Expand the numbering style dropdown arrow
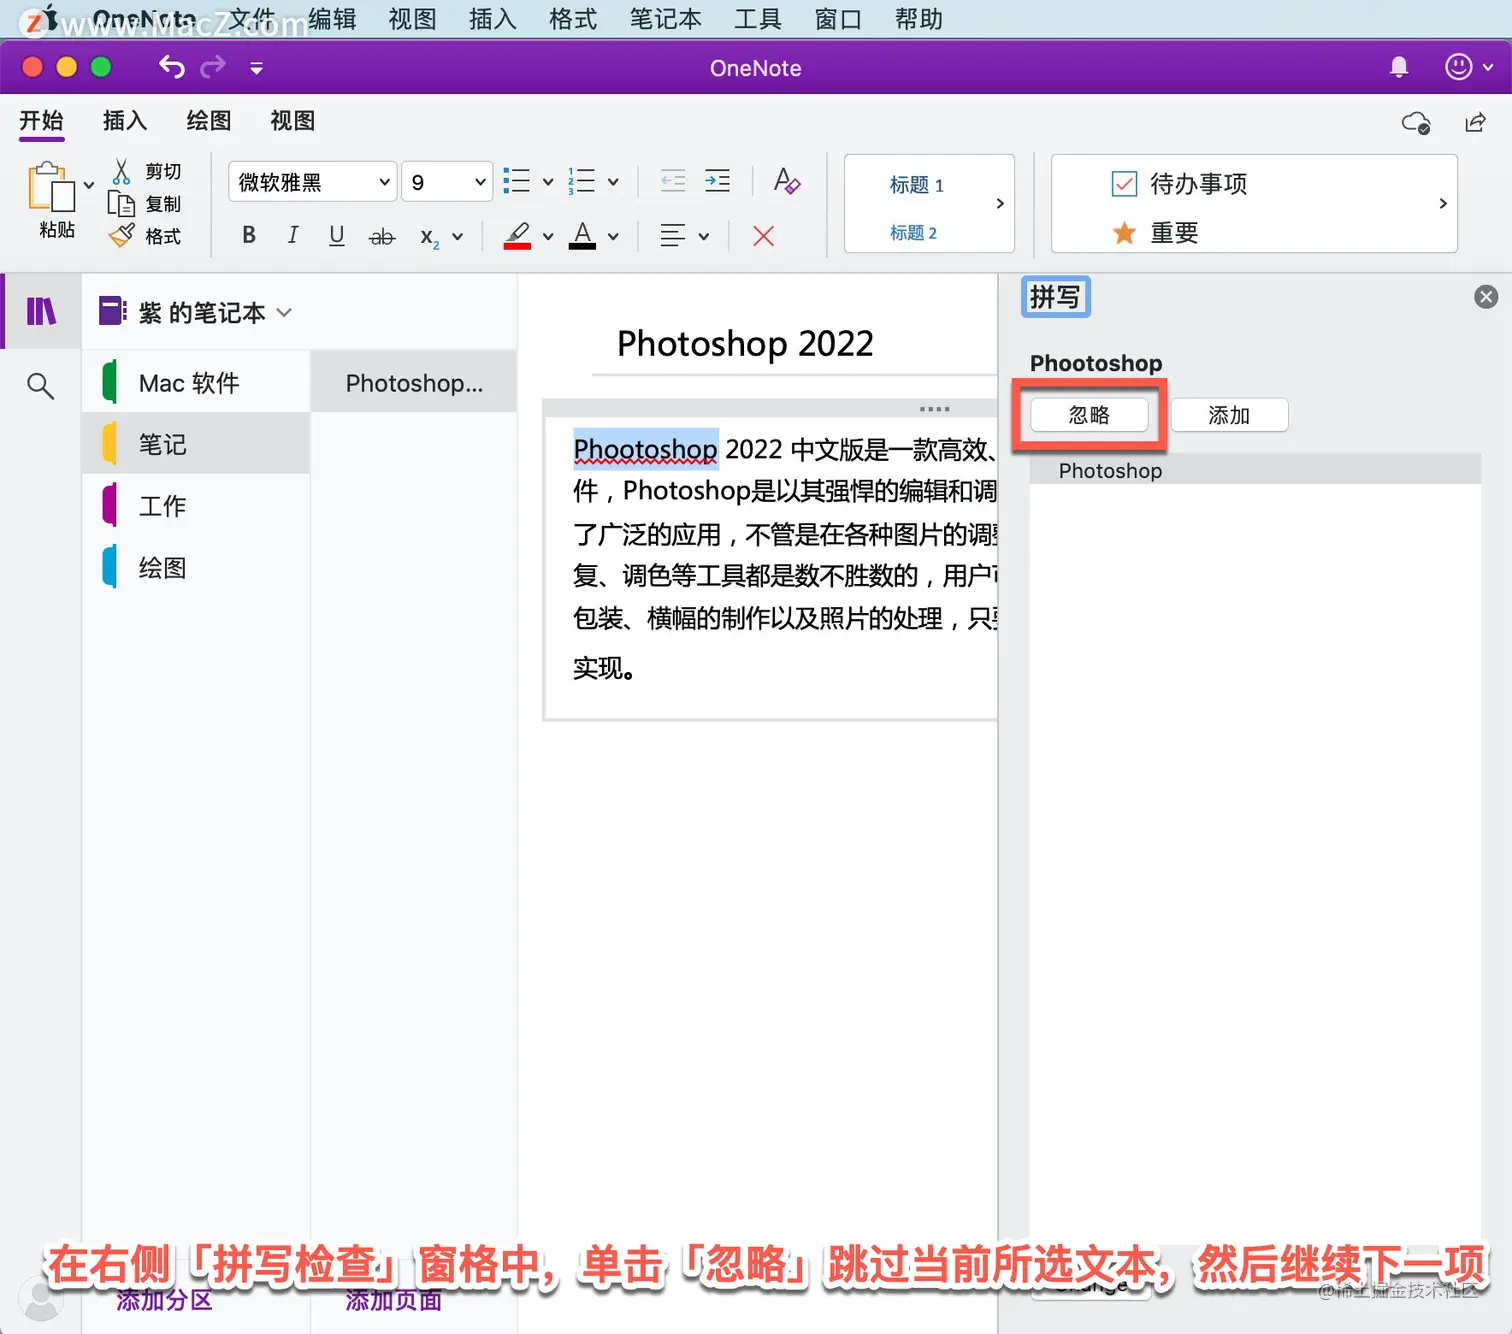Viewport: 1512px width, 1334px height. point(613,182)
